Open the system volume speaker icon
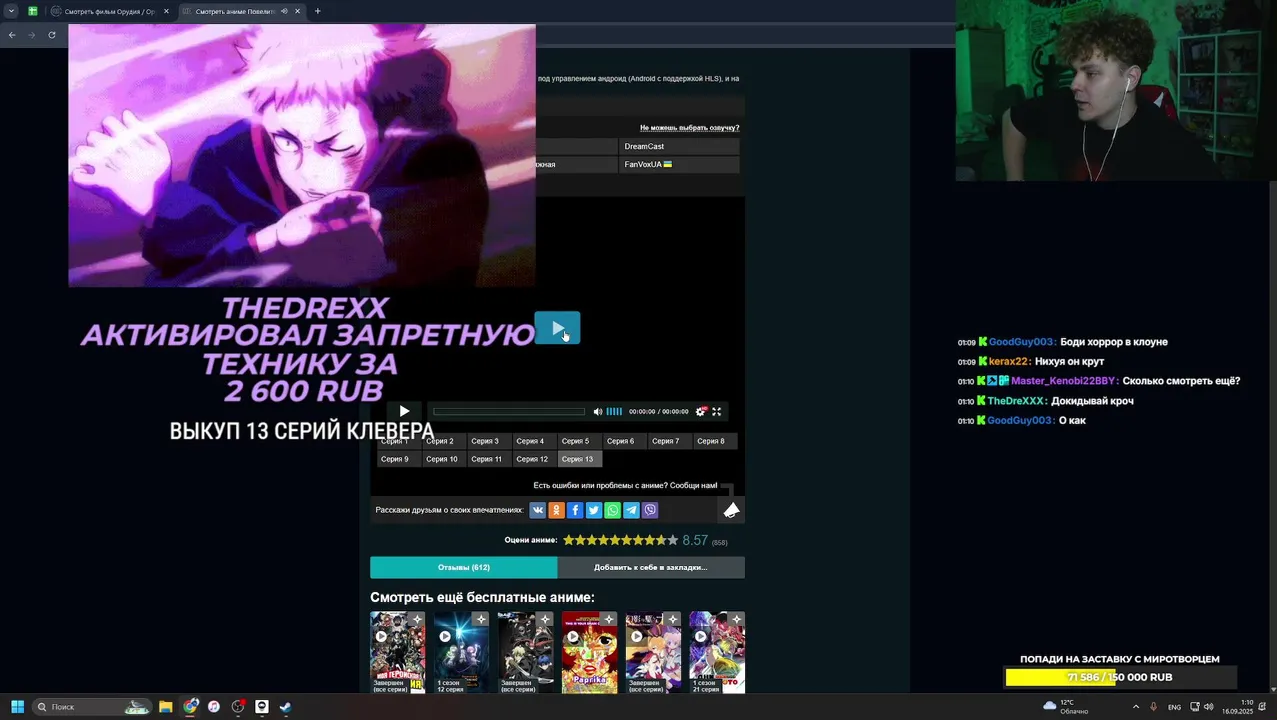The image size is (1277, 720). tap(1209, 707)
